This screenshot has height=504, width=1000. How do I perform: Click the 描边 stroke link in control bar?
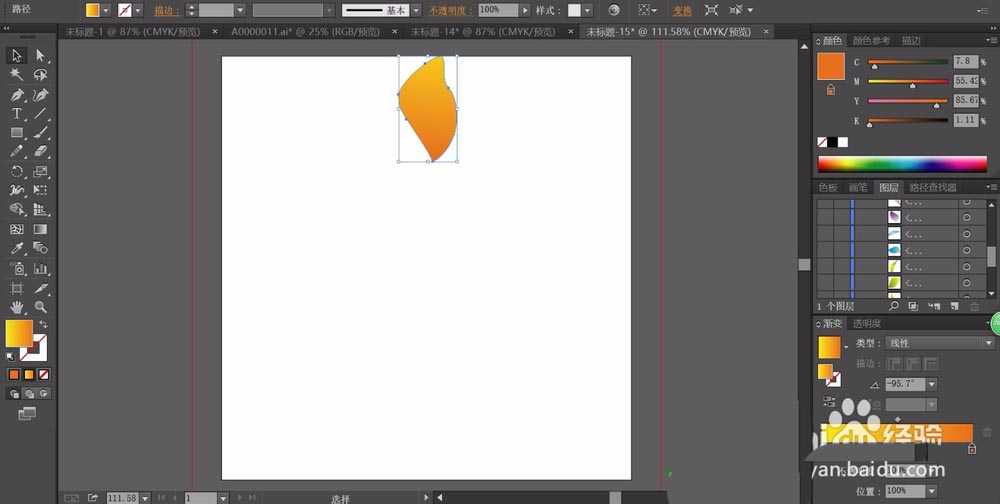coord(165,10)
